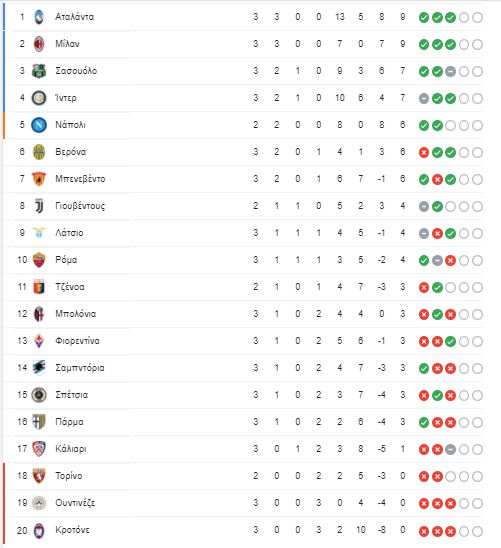Click the Atalanta club crest

[x=39, y=17]
